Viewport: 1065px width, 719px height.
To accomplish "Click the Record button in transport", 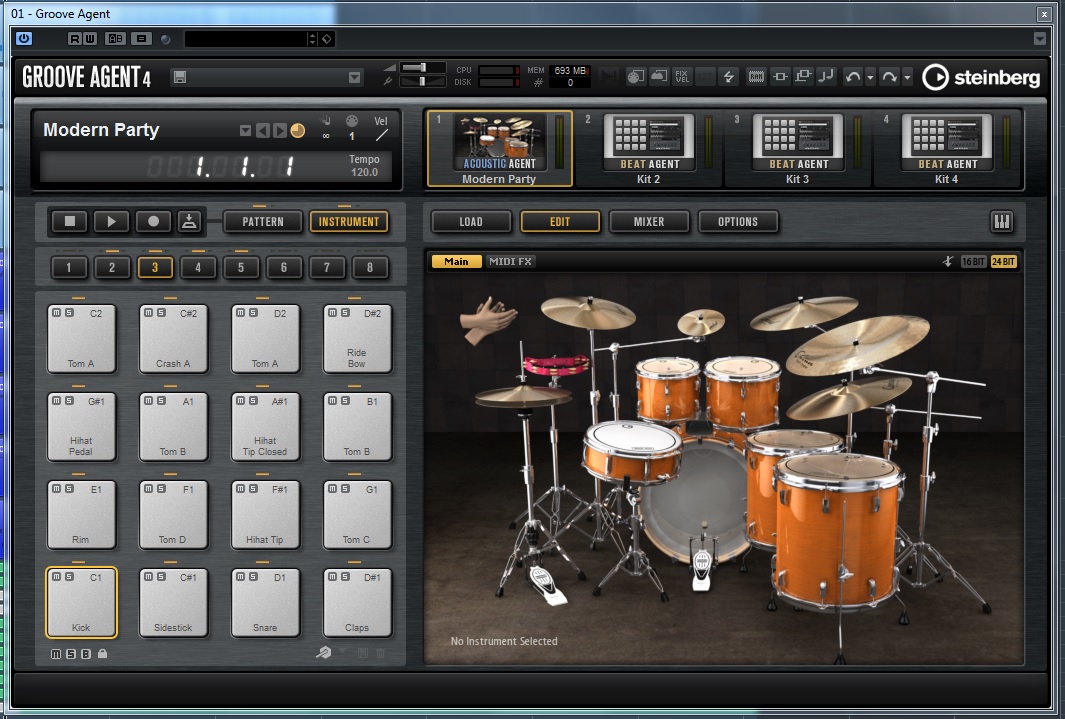I will 153,221.
